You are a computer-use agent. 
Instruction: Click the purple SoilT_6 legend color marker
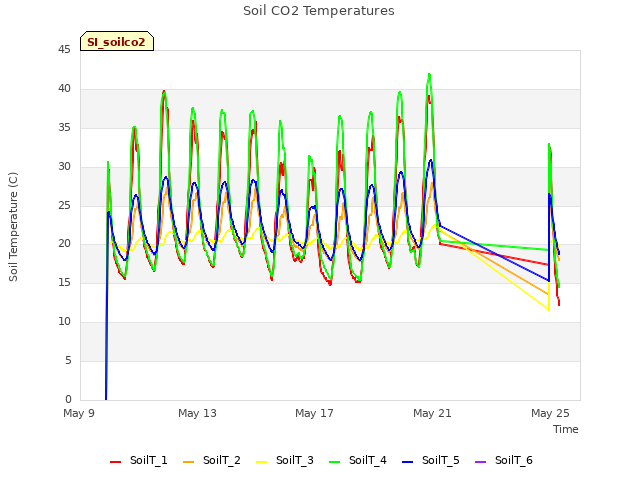point(481,462)
